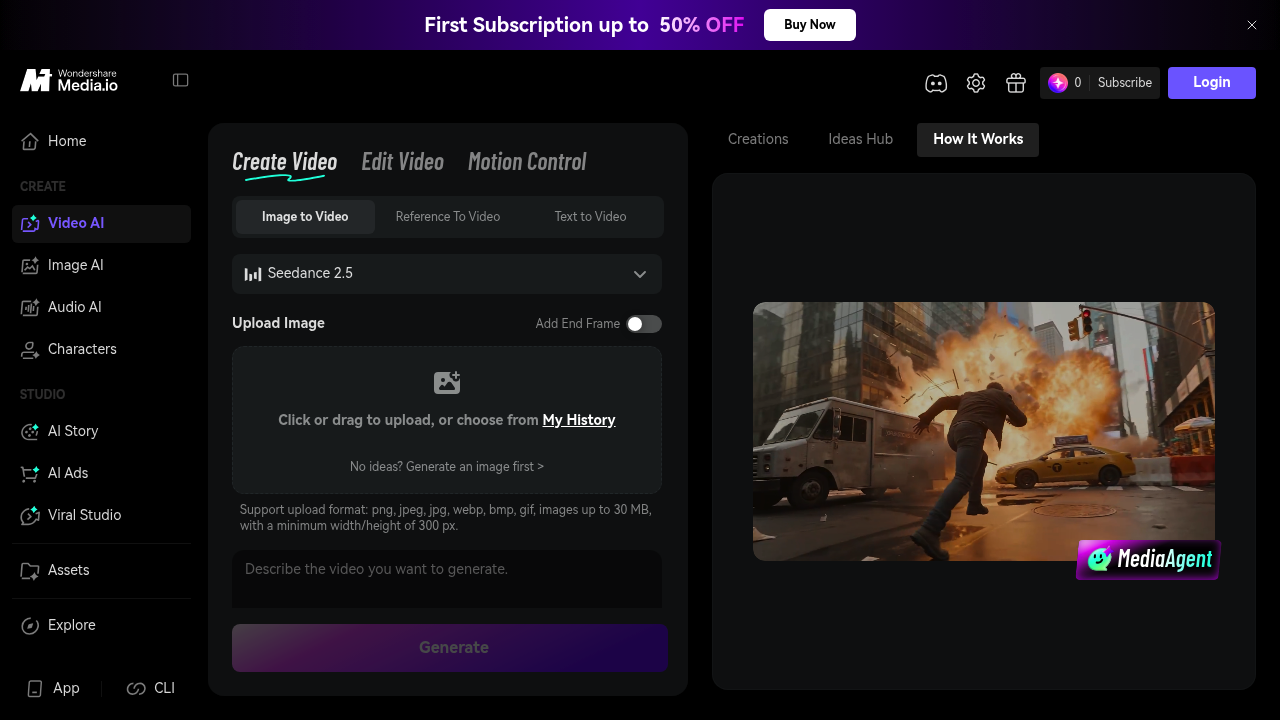The width and height of the screenshot is (1280, 720).
Task: Open Image AI in sidebar
Action: (101, 265)
